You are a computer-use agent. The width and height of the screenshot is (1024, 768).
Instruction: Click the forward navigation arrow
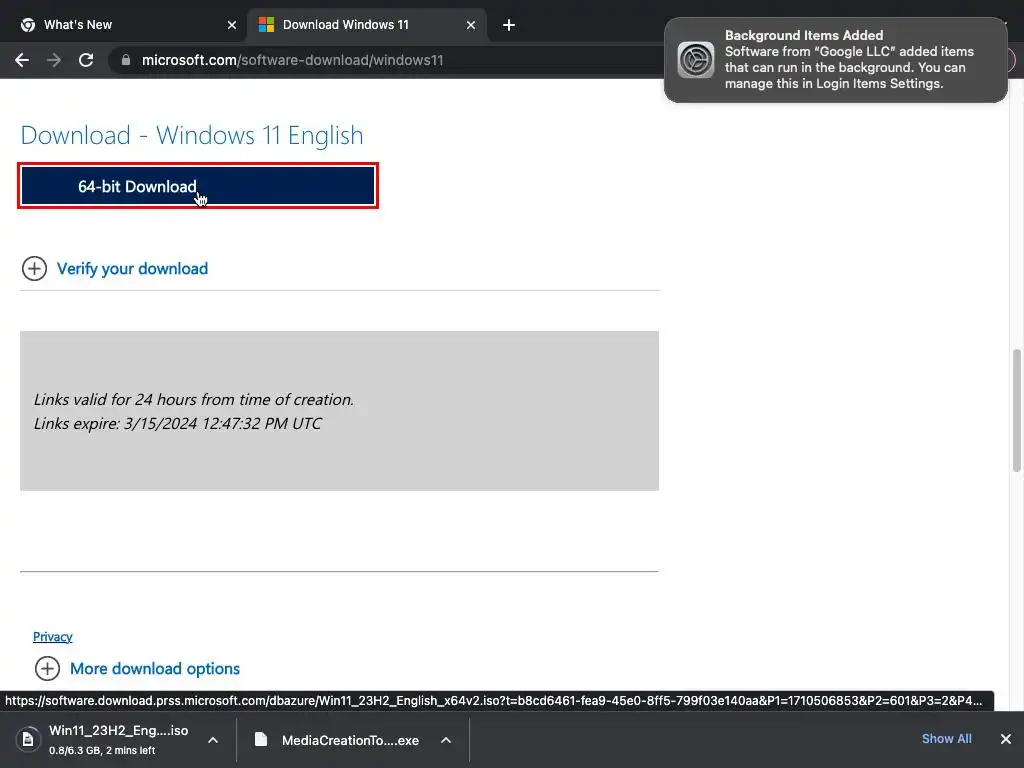tap(54, 60)
